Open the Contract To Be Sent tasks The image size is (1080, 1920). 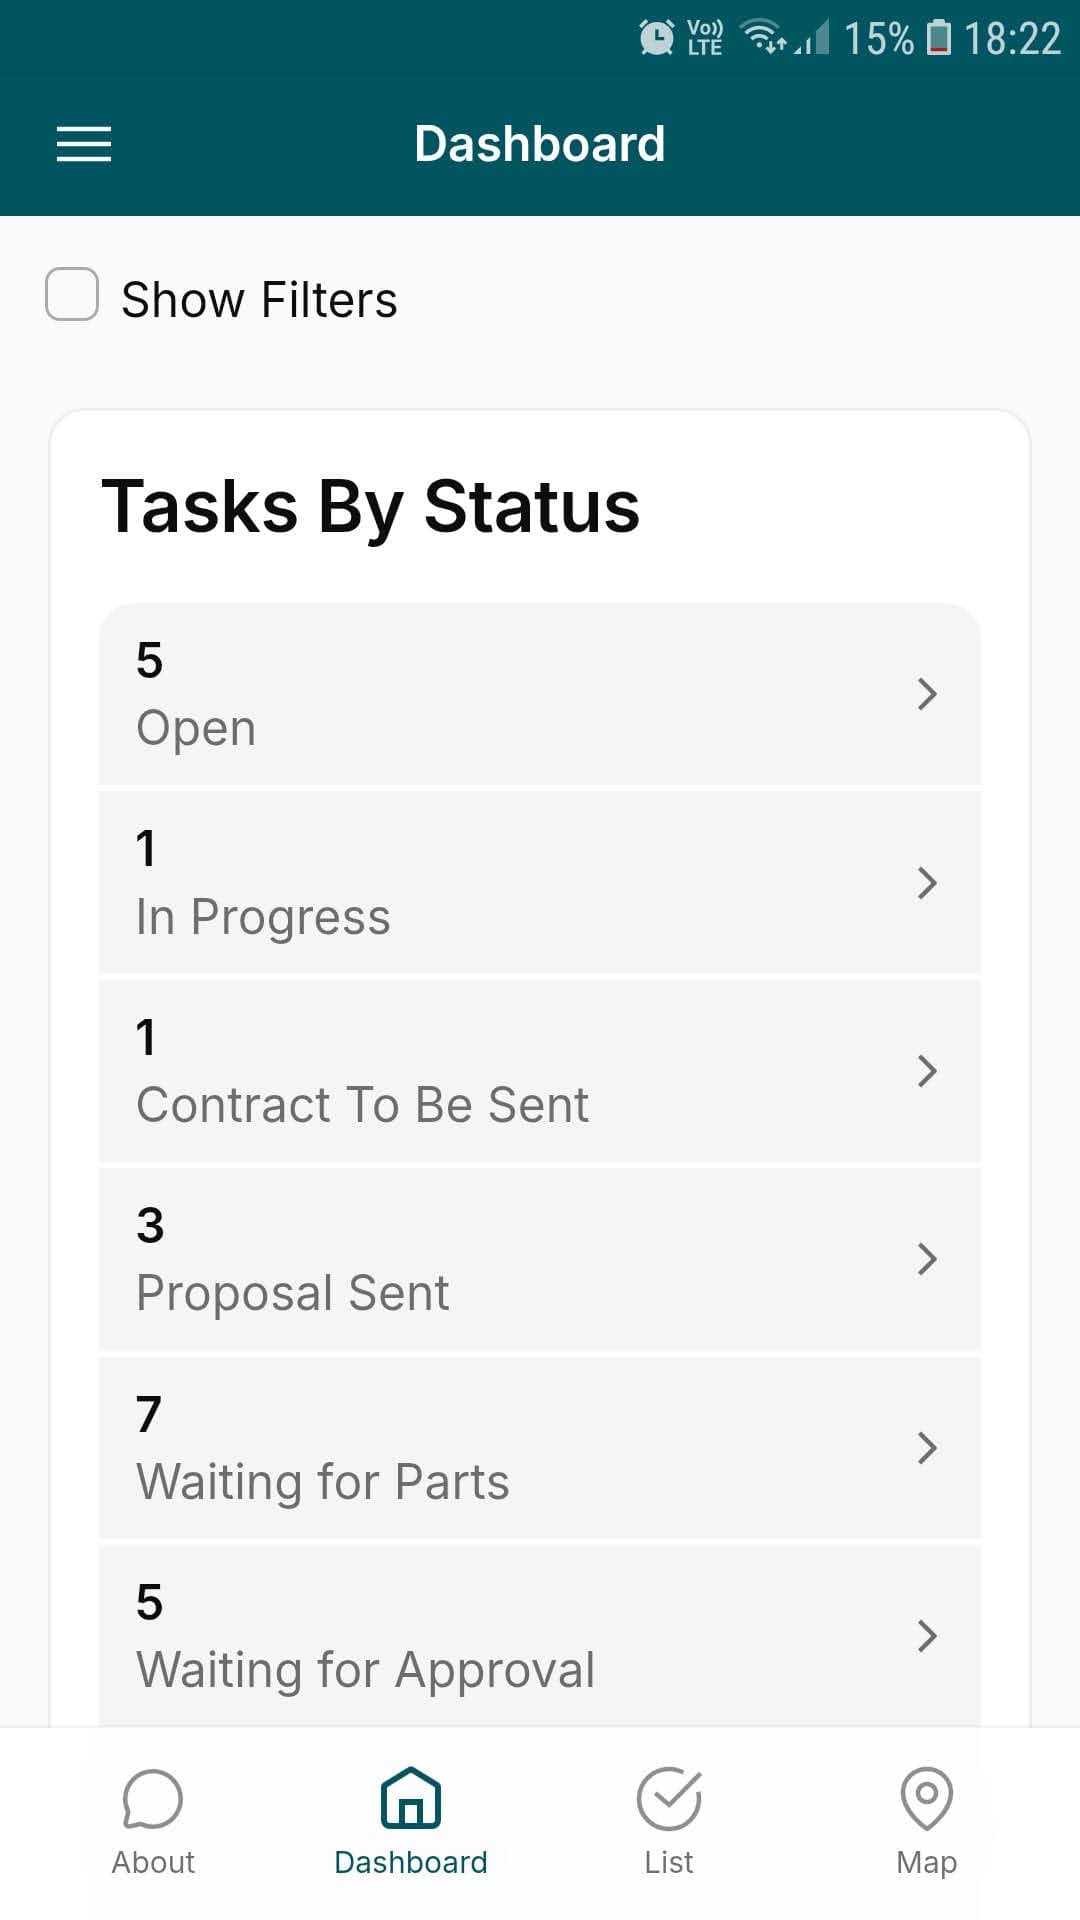pyautogui.click(x=540, y=1070)
